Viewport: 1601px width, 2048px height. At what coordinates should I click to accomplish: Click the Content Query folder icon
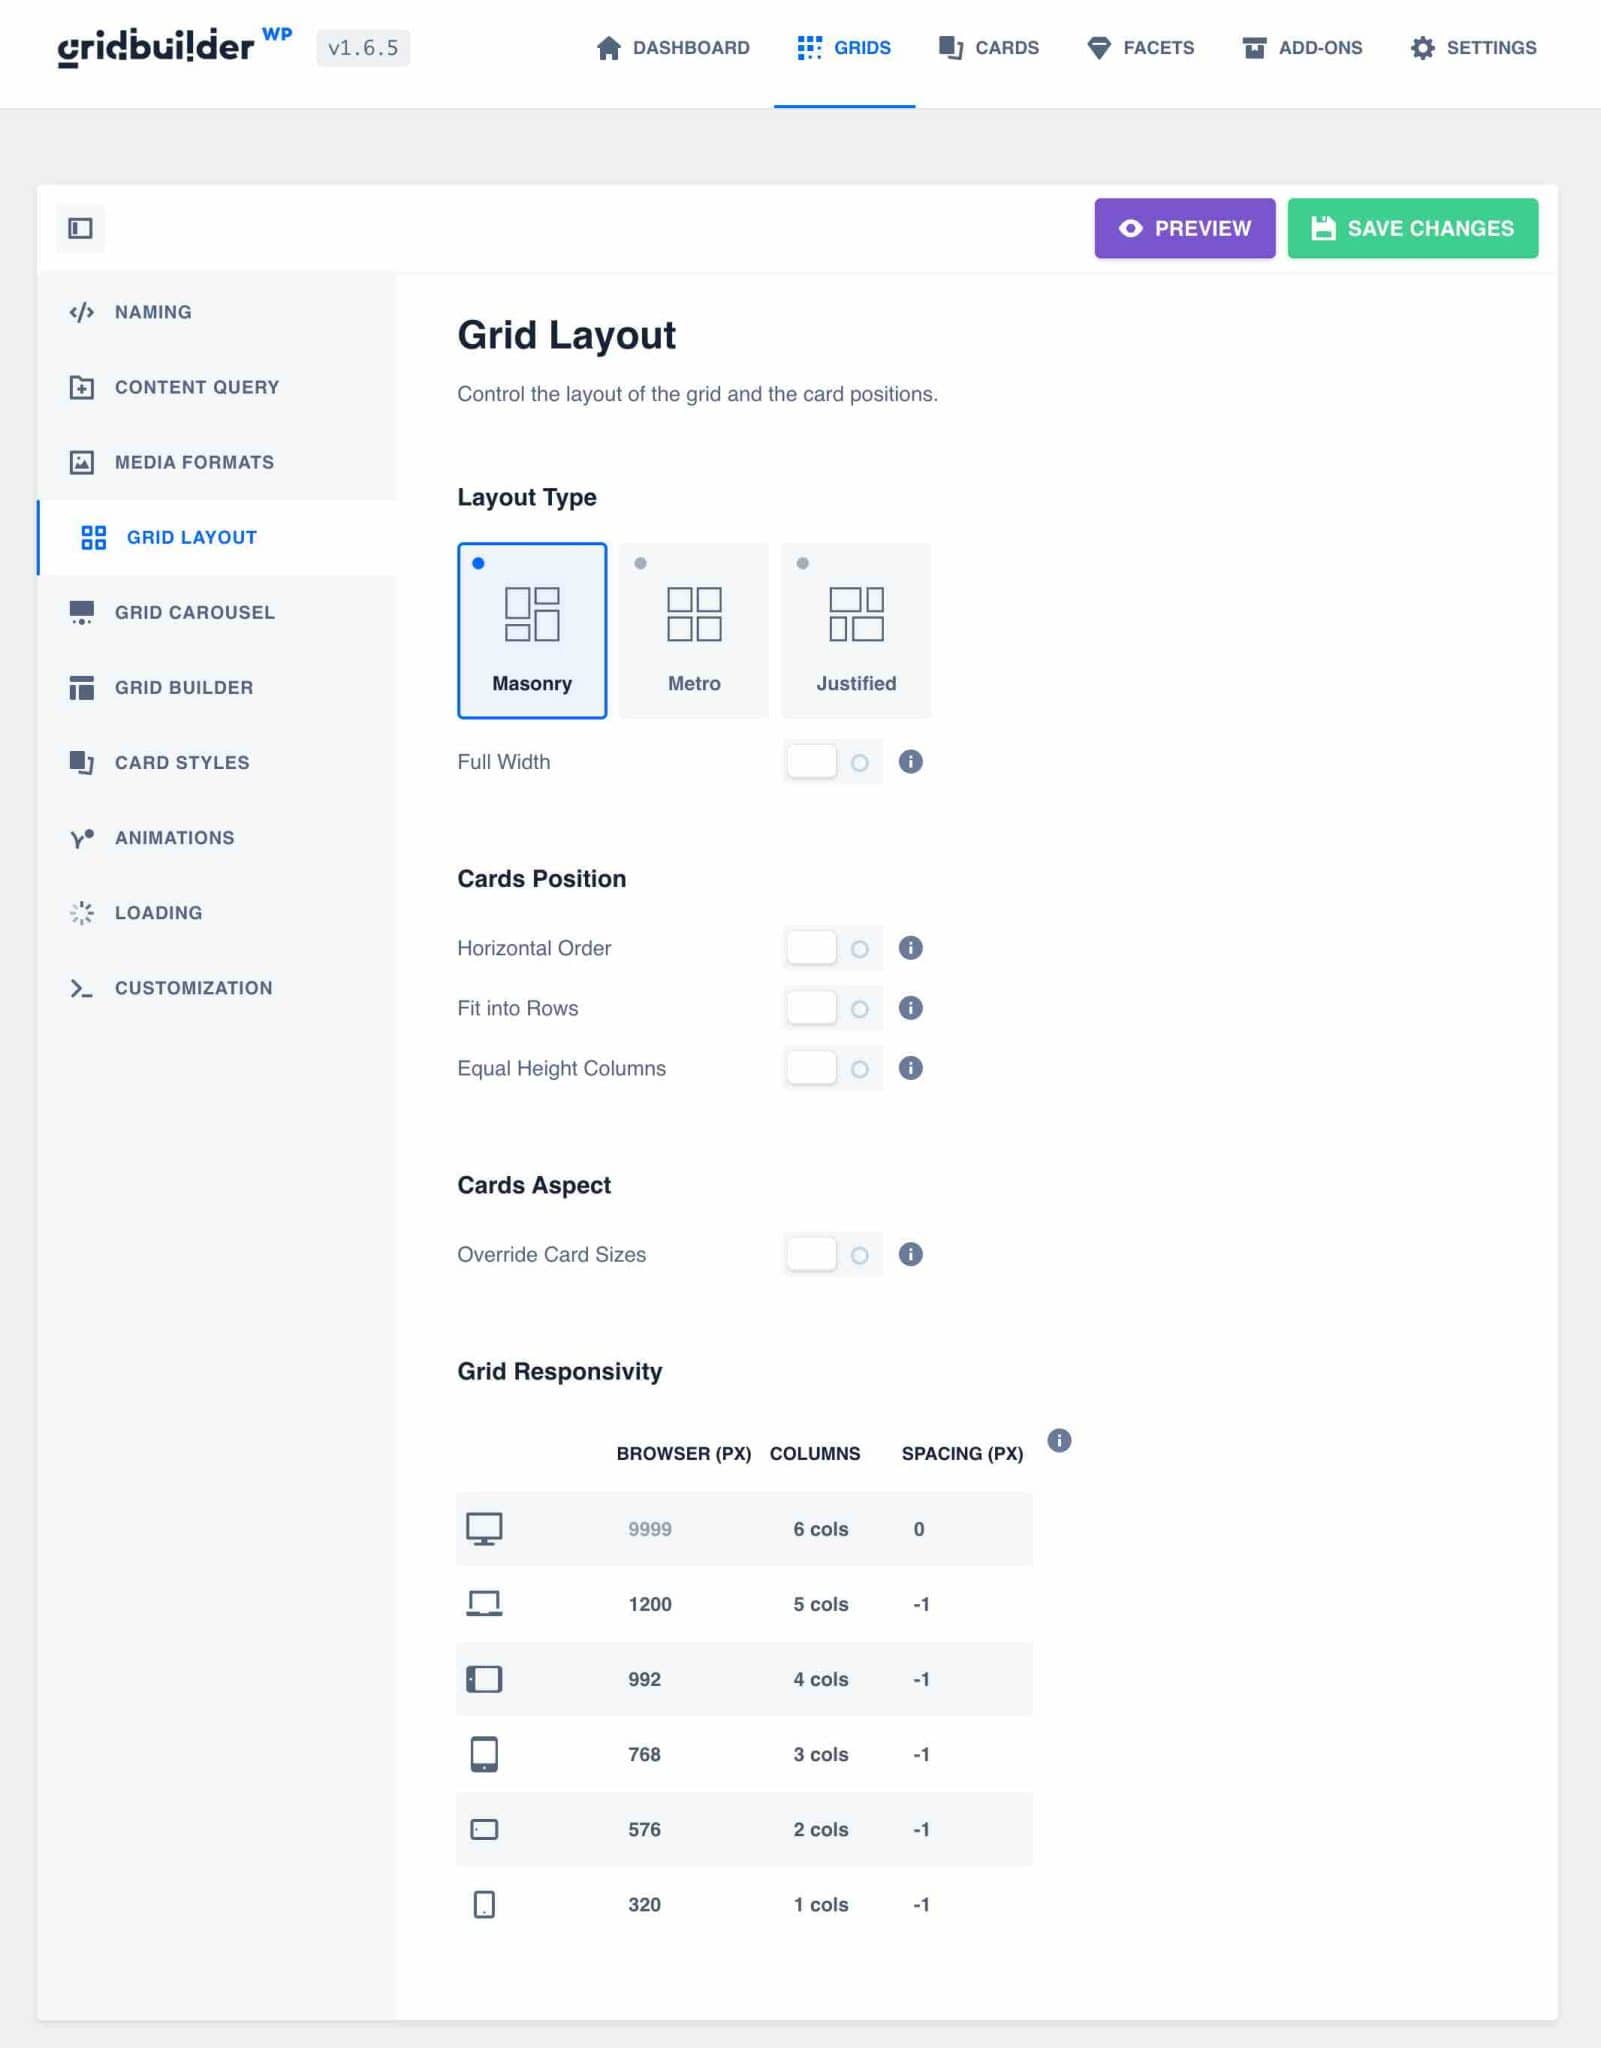(81, 387)
